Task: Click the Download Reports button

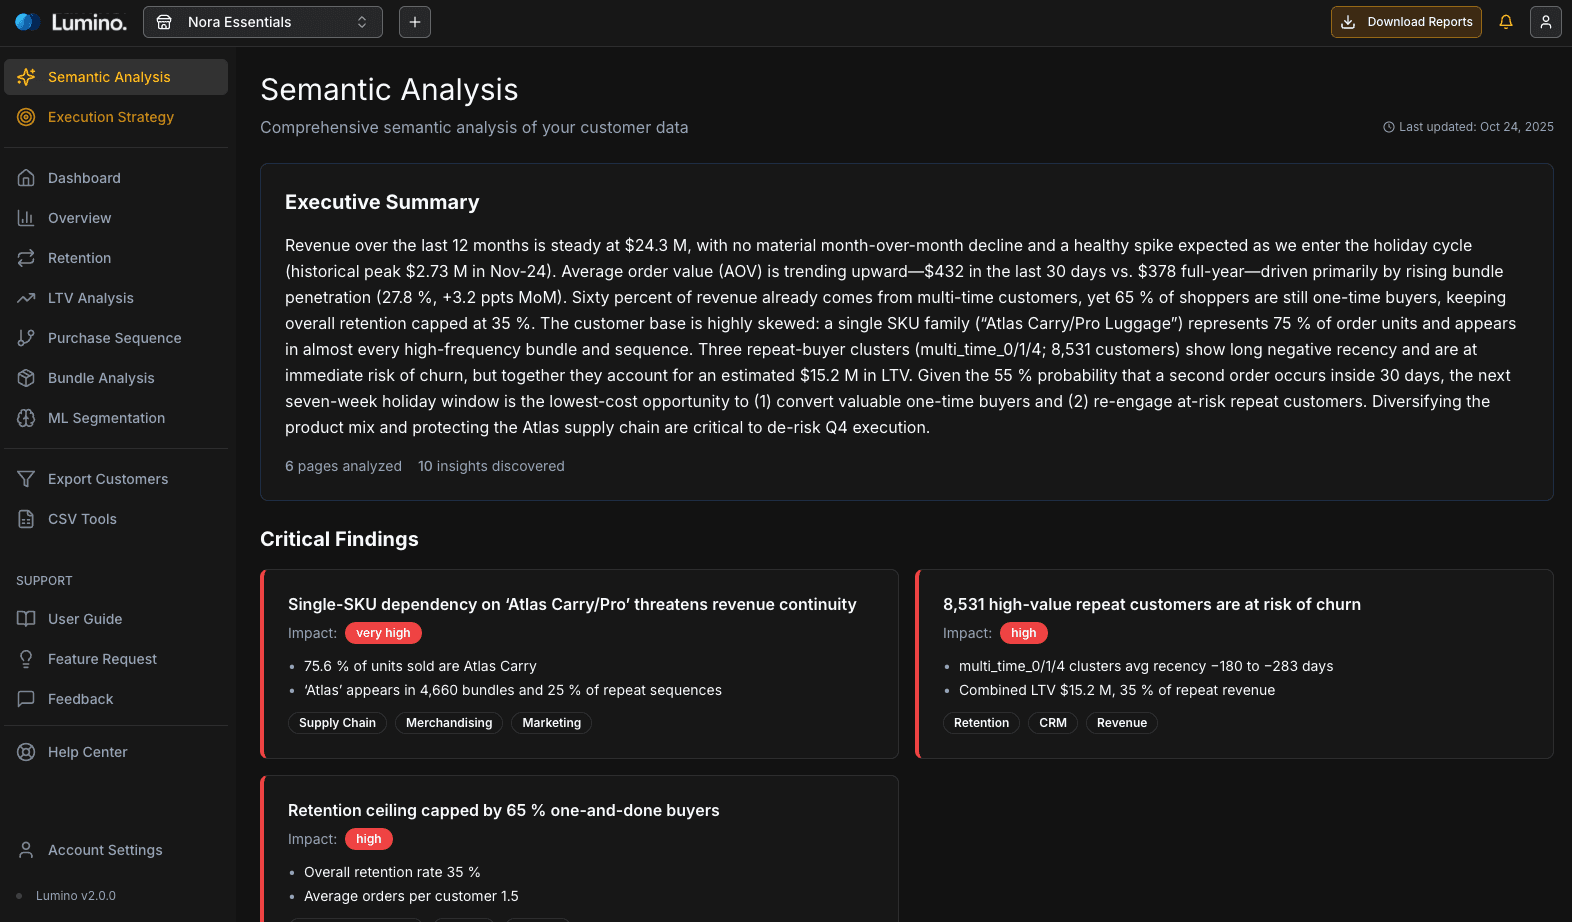Action: [1406, 21]
